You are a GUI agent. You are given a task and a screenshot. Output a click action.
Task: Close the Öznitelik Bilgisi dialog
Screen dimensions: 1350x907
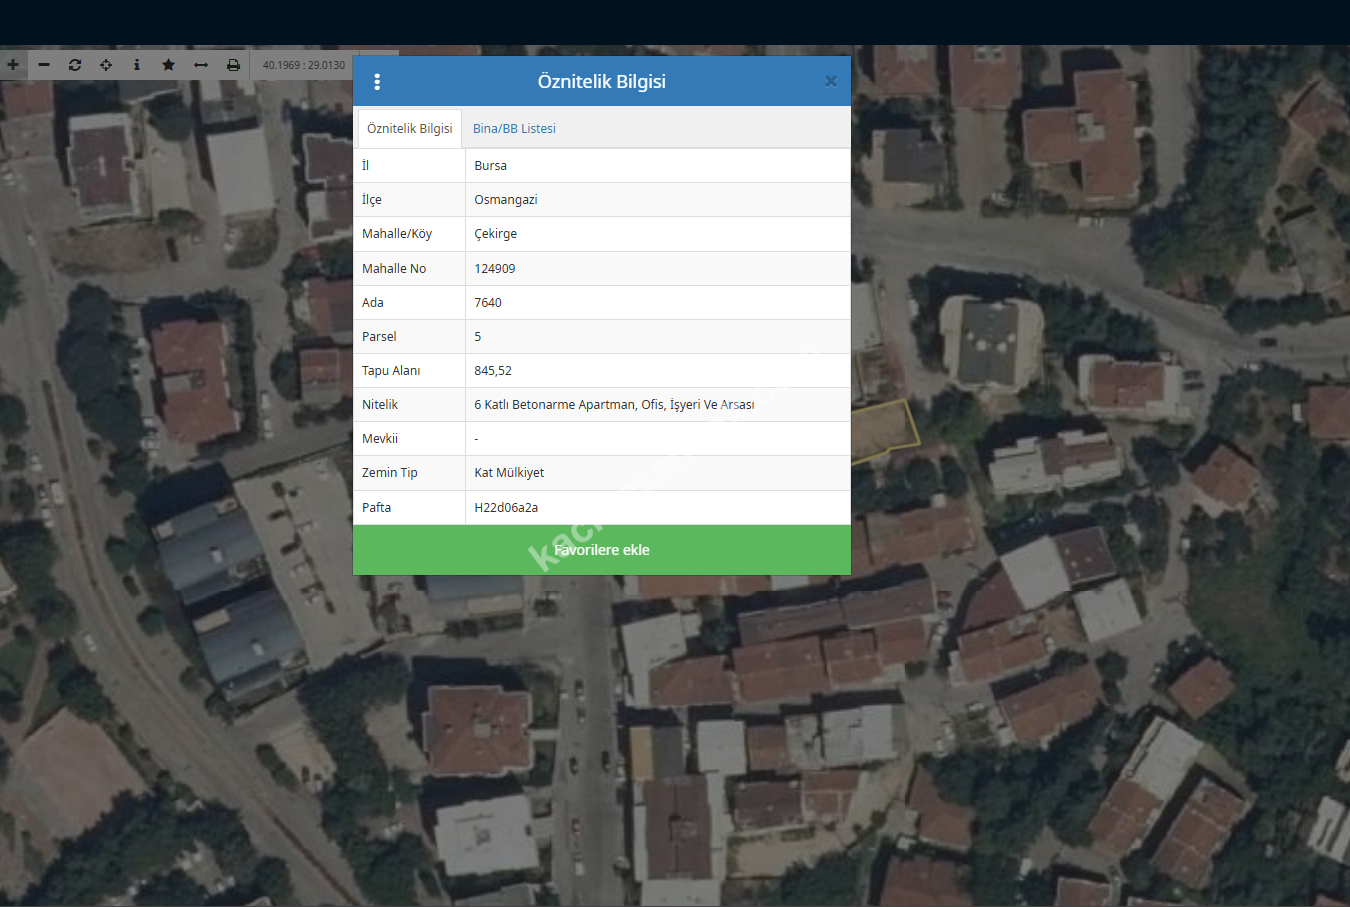tap(830, 82)
